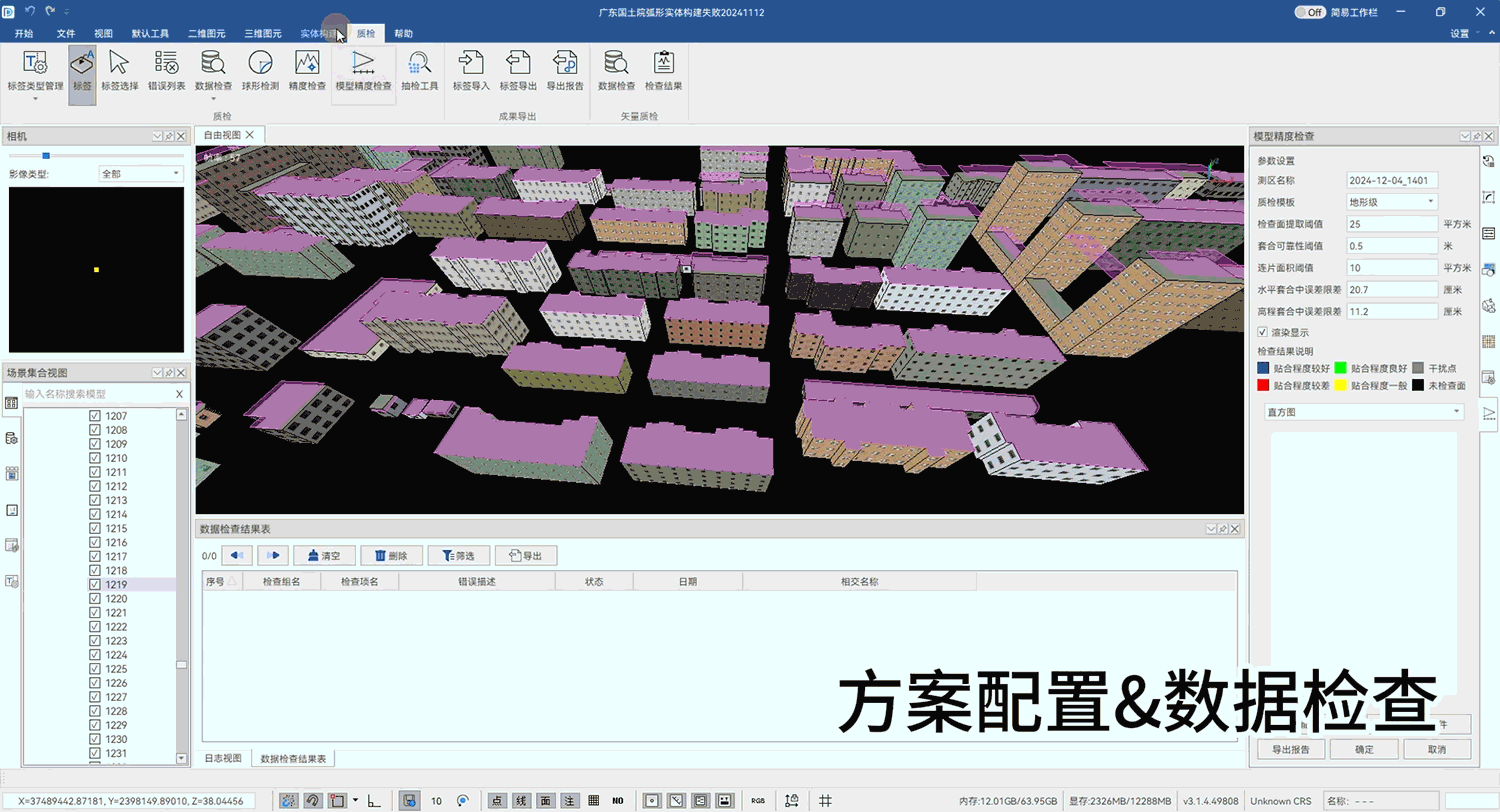The width and height of the screenshot is (1500, 812).
Task: Go to the previous record arrow in 数据检查结果表
Action: click(x=236, y=555)
